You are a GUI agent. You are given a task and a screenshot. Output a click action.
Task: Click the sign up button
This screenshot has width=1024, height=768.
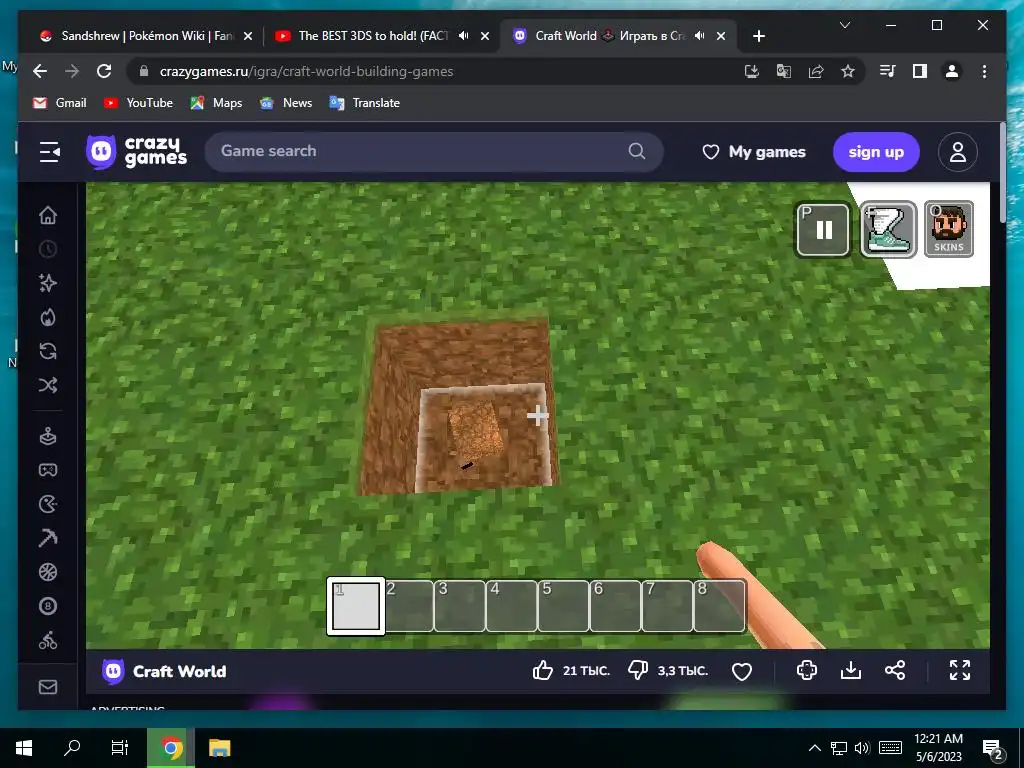[876, 152]
